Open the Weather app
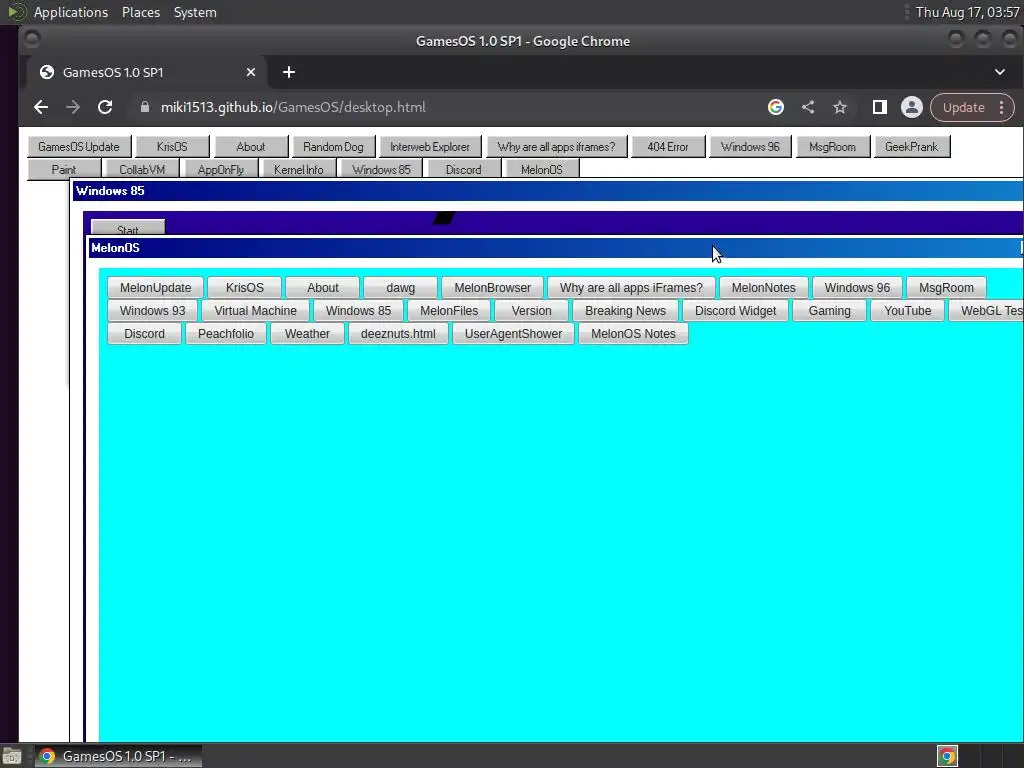Viewport: 1024px width, 768px height. pyautogui.click(x=307, y=333)
